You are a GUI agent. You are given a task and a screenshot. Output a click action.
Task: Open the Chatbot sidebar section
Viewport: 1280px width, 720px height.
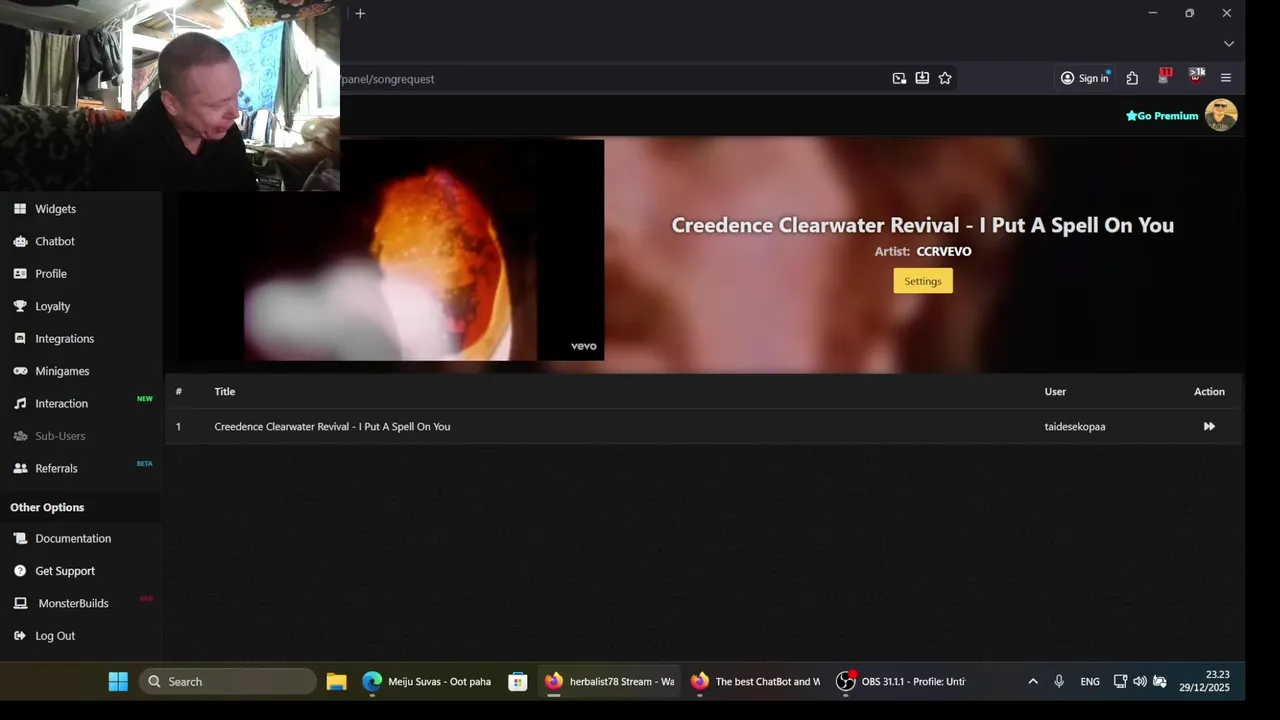[x=55, y=241]
